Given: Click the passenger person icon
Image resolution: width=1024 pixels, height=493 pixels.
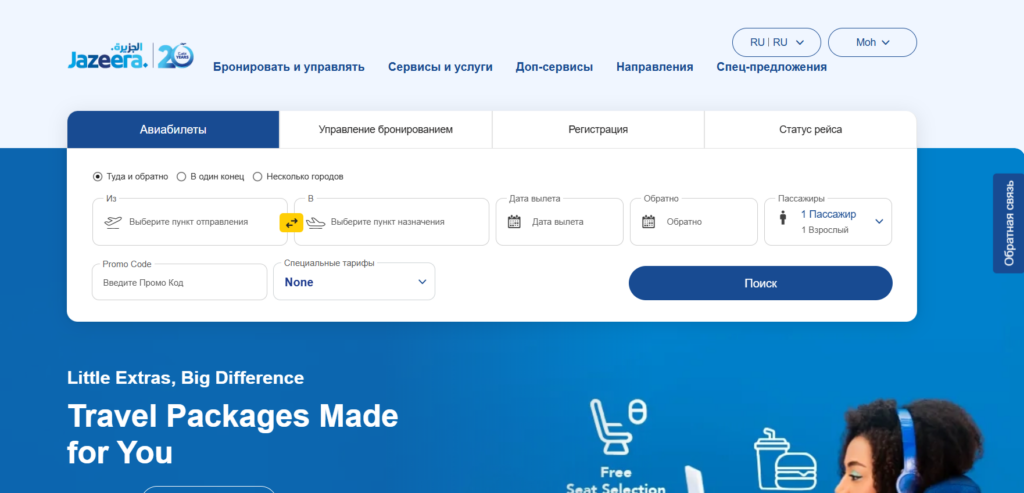Looking at the screenshot, I should (x=783, y=219).
